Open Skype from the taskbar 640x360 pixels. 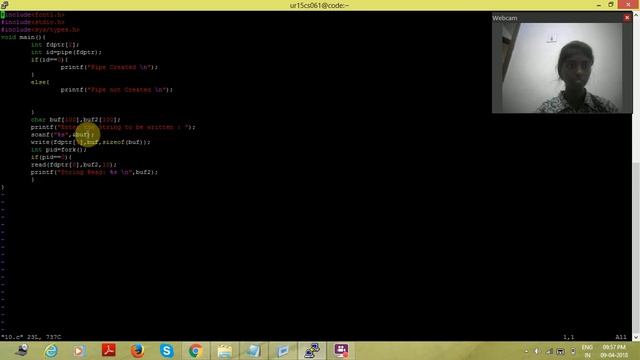tap(167, 351)
